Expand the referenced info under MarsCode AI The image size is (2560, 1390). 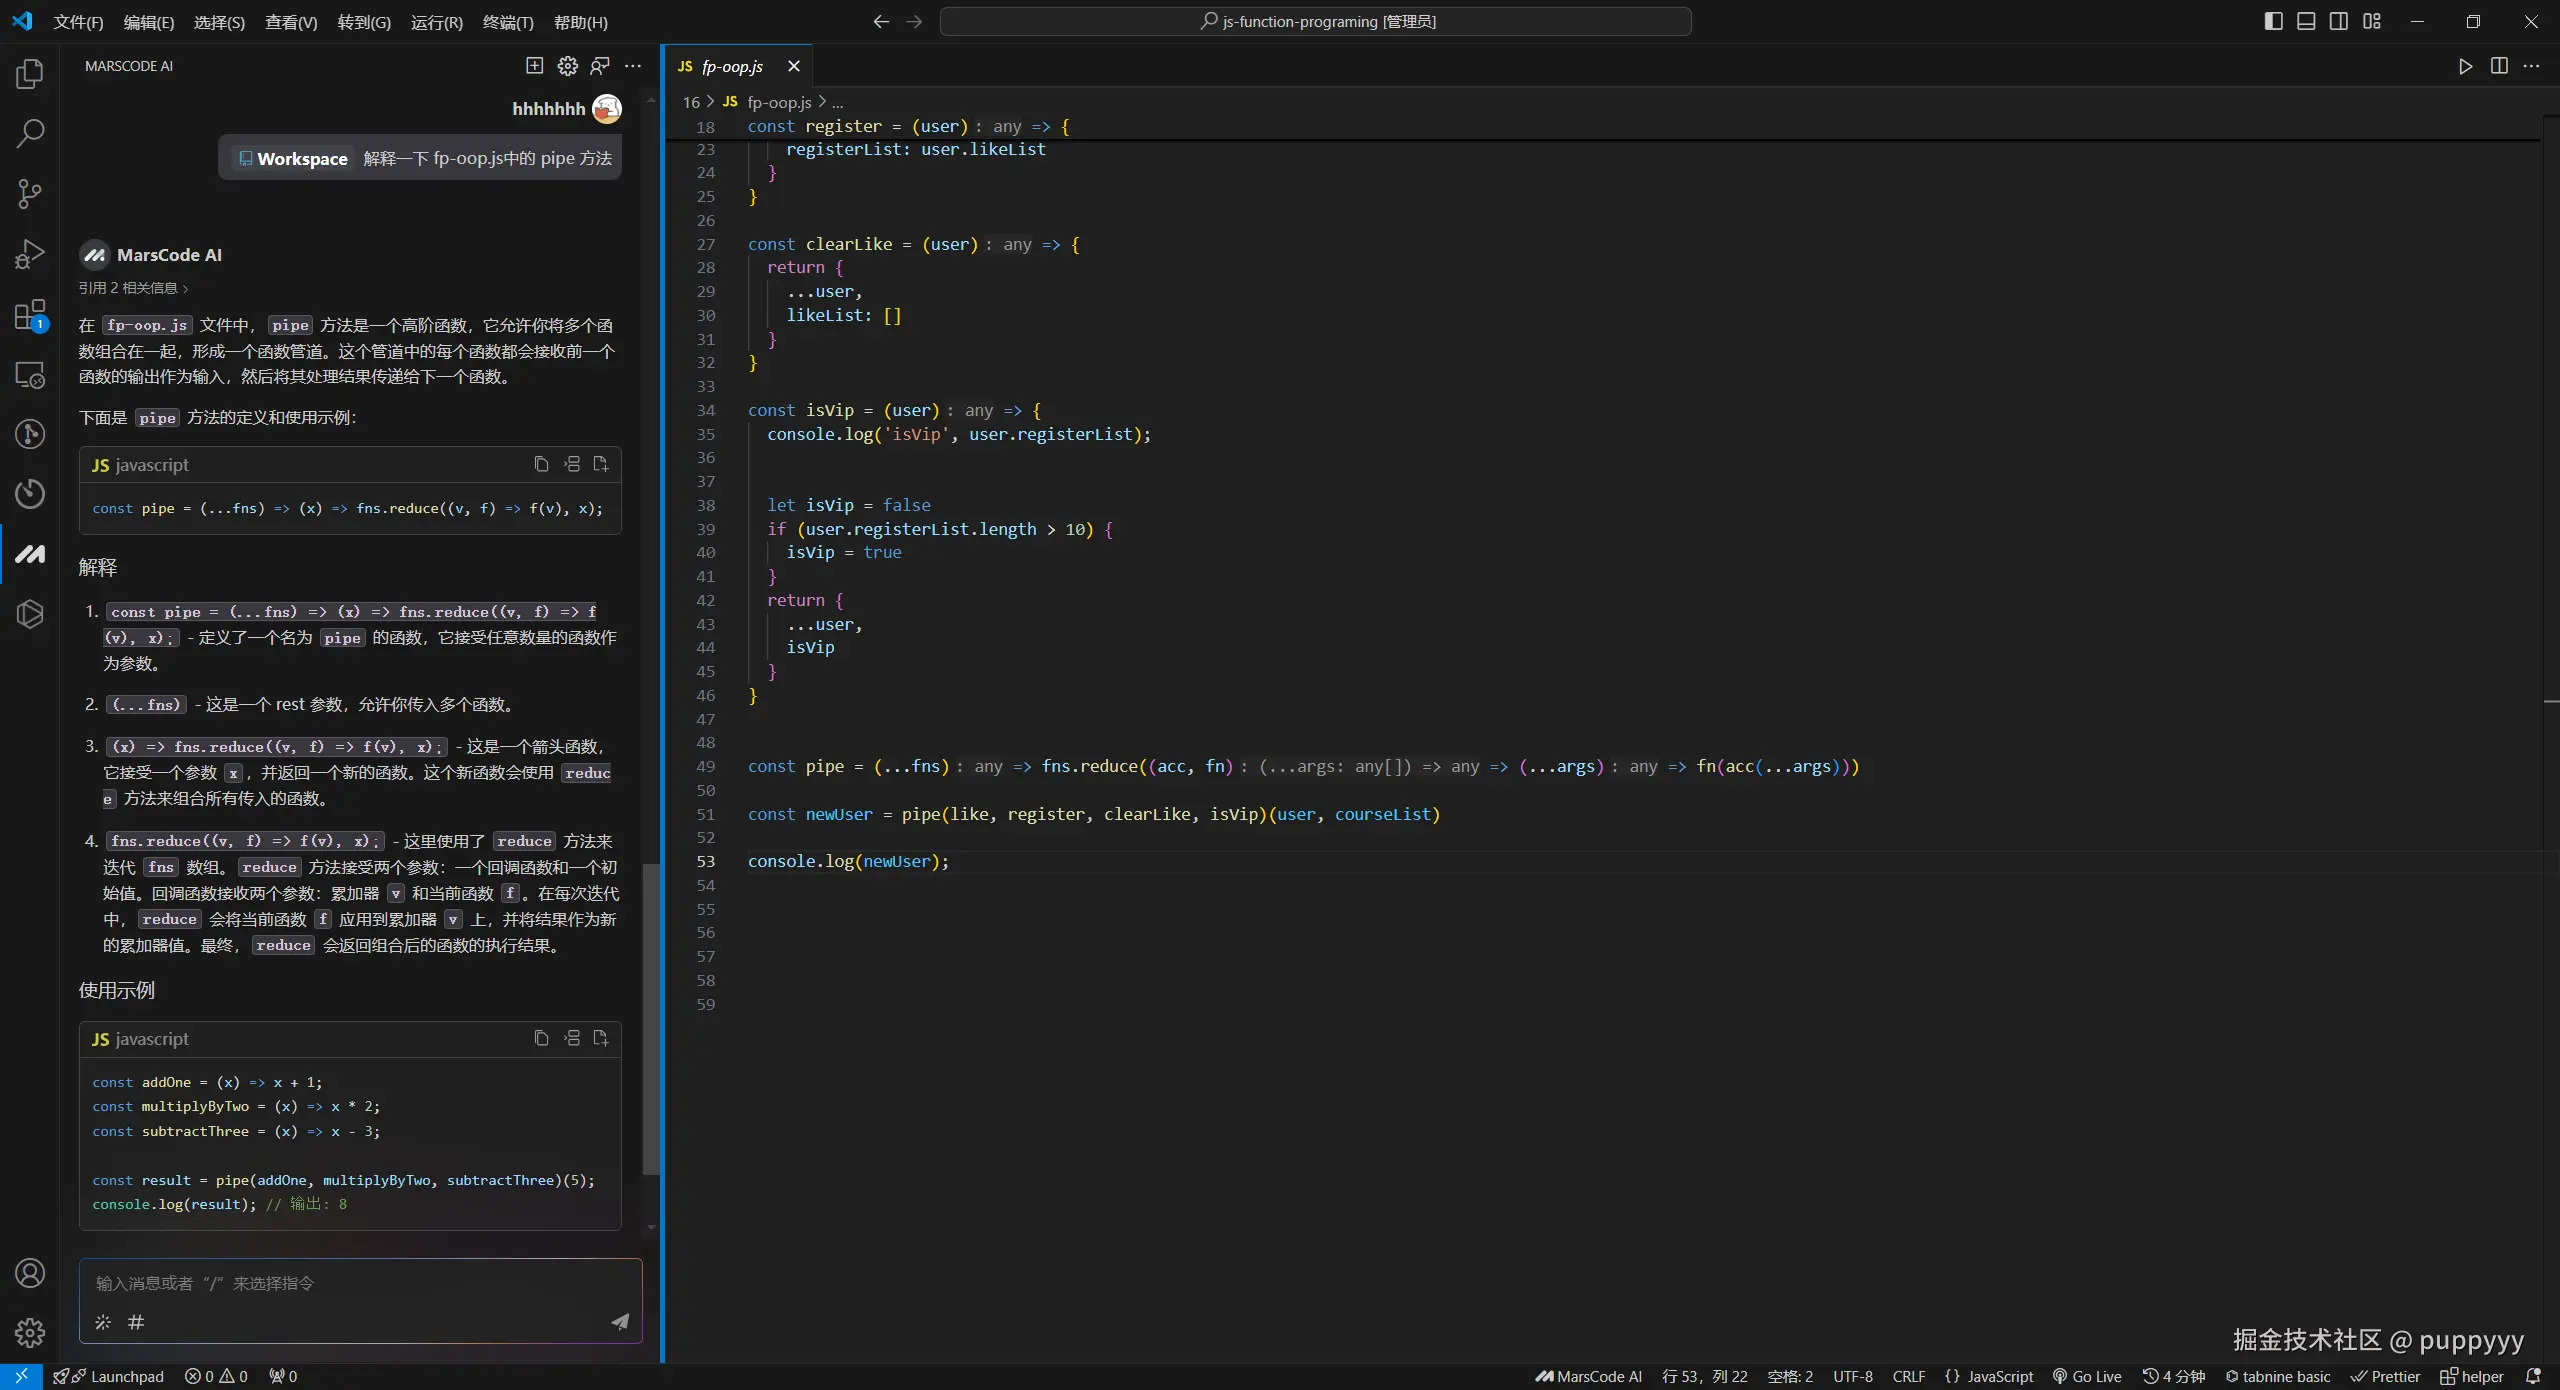click(x=133, y=288)
